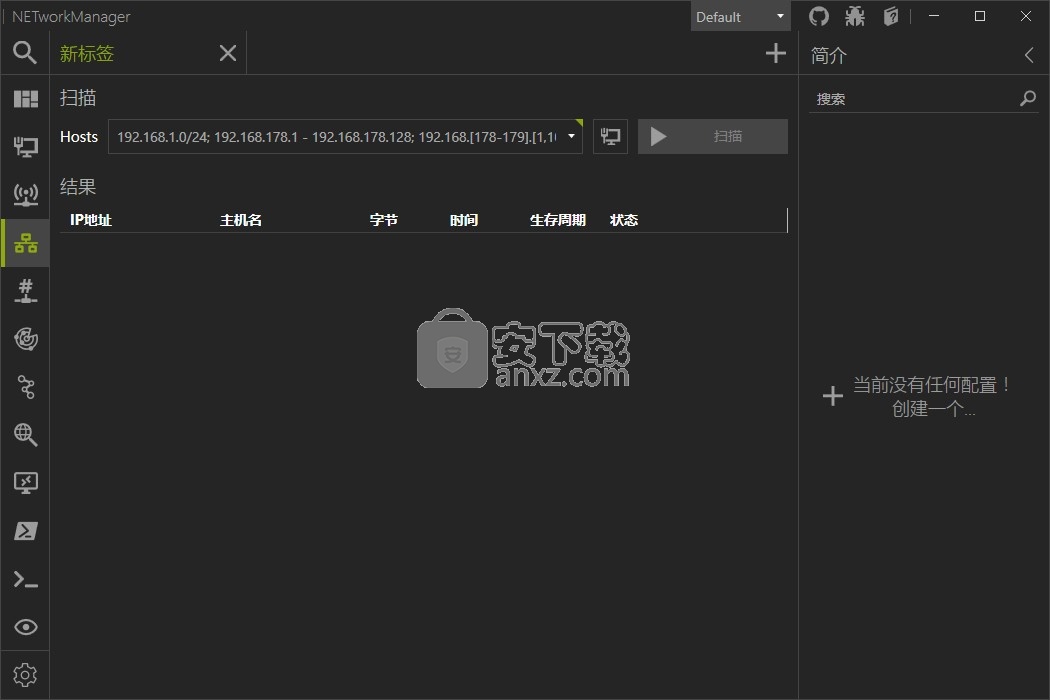Start scan with the 扫描 button

712,137
